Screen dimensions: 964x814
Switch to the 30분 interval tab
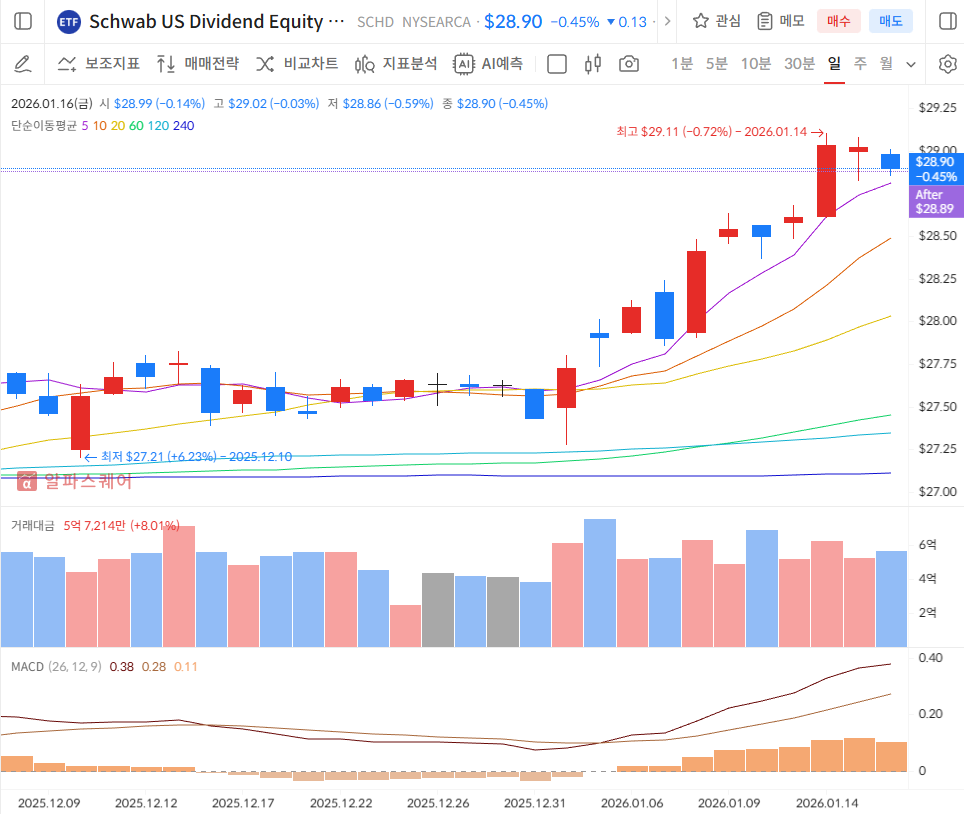click(x=799, y=64)
